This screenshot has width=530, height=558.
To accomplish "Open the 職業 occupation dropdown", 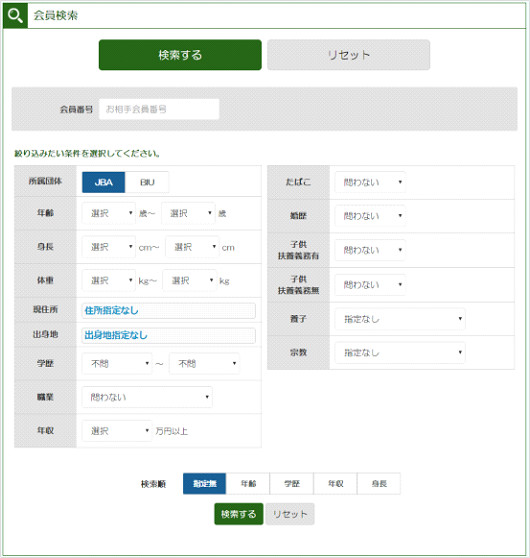I will pos(147,397).
